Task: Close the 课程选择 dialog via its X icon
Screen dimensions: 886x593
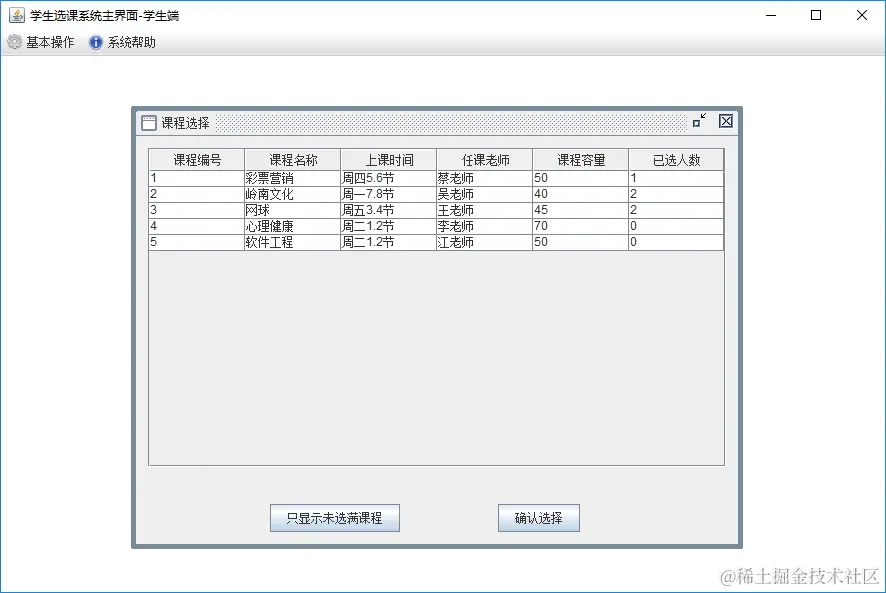Action: click(724, 120)
